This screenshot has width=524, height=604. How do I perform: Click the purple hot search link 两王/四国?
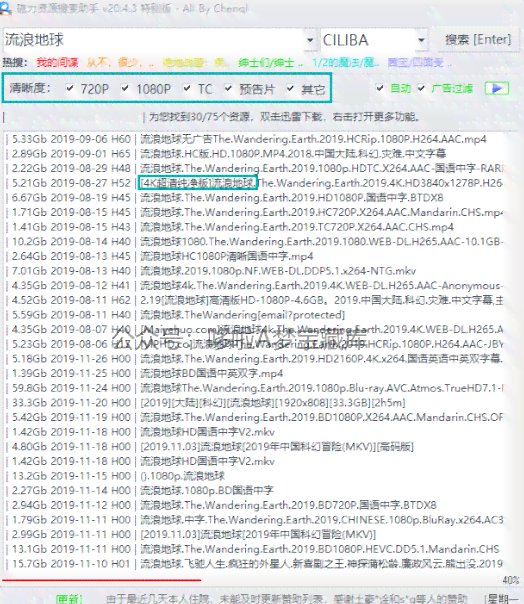click(x=419, y=62)
